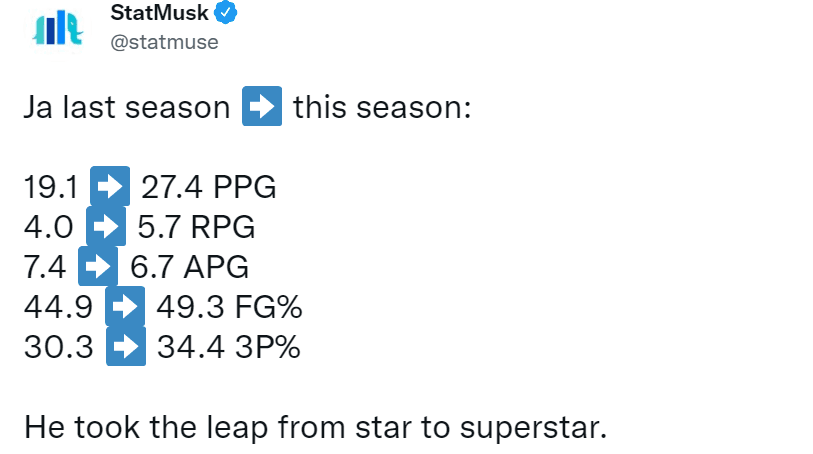Click the arrow emoji in the RPG line
This screenshot has height=454, width=813.
[105, 227]
